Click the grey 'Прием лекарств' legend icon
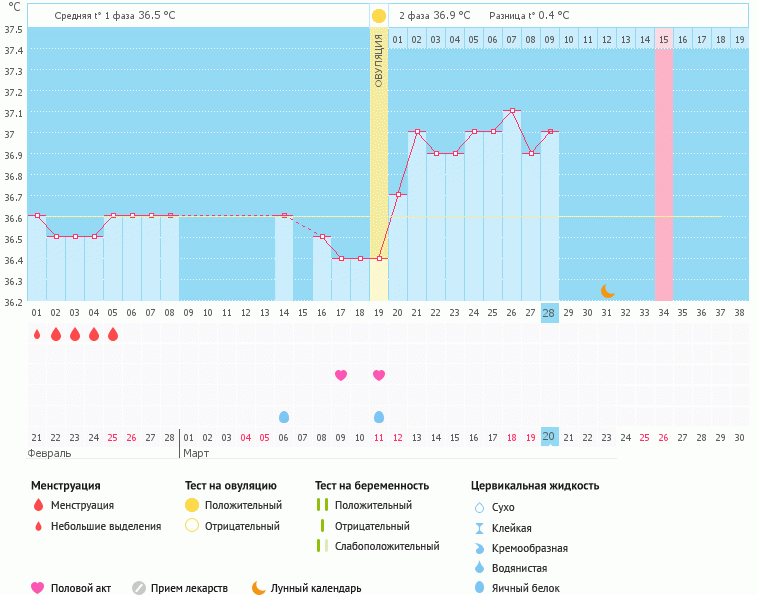The height and width of the screenshot is (595, 758). click(x=139, y=588)
